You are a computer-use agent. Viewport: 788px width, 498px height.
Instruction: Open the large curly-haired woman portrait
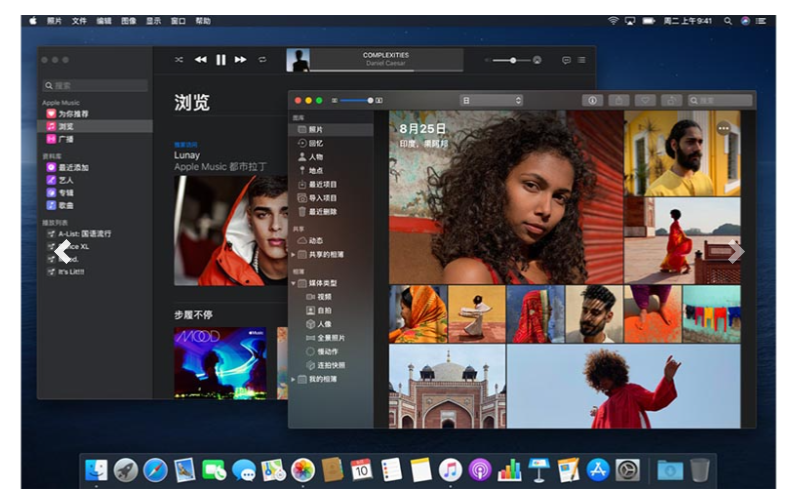[x=506, y=197]
